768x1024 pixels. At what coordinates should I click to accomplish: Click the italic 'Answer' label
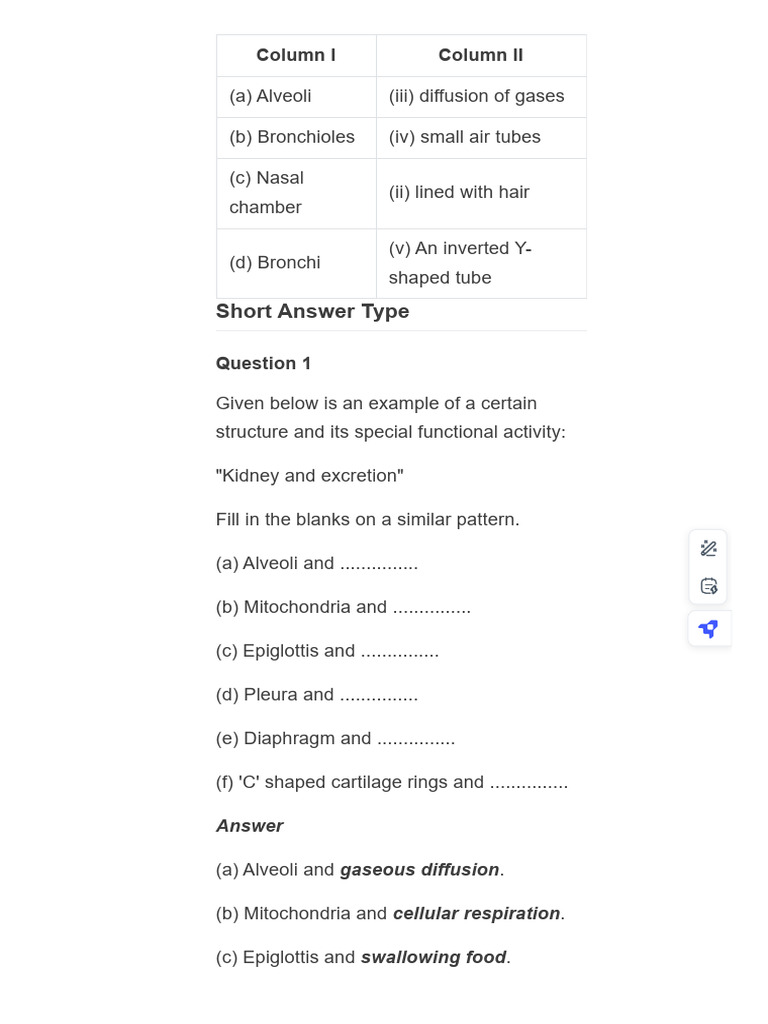click(x=250, y=826)
